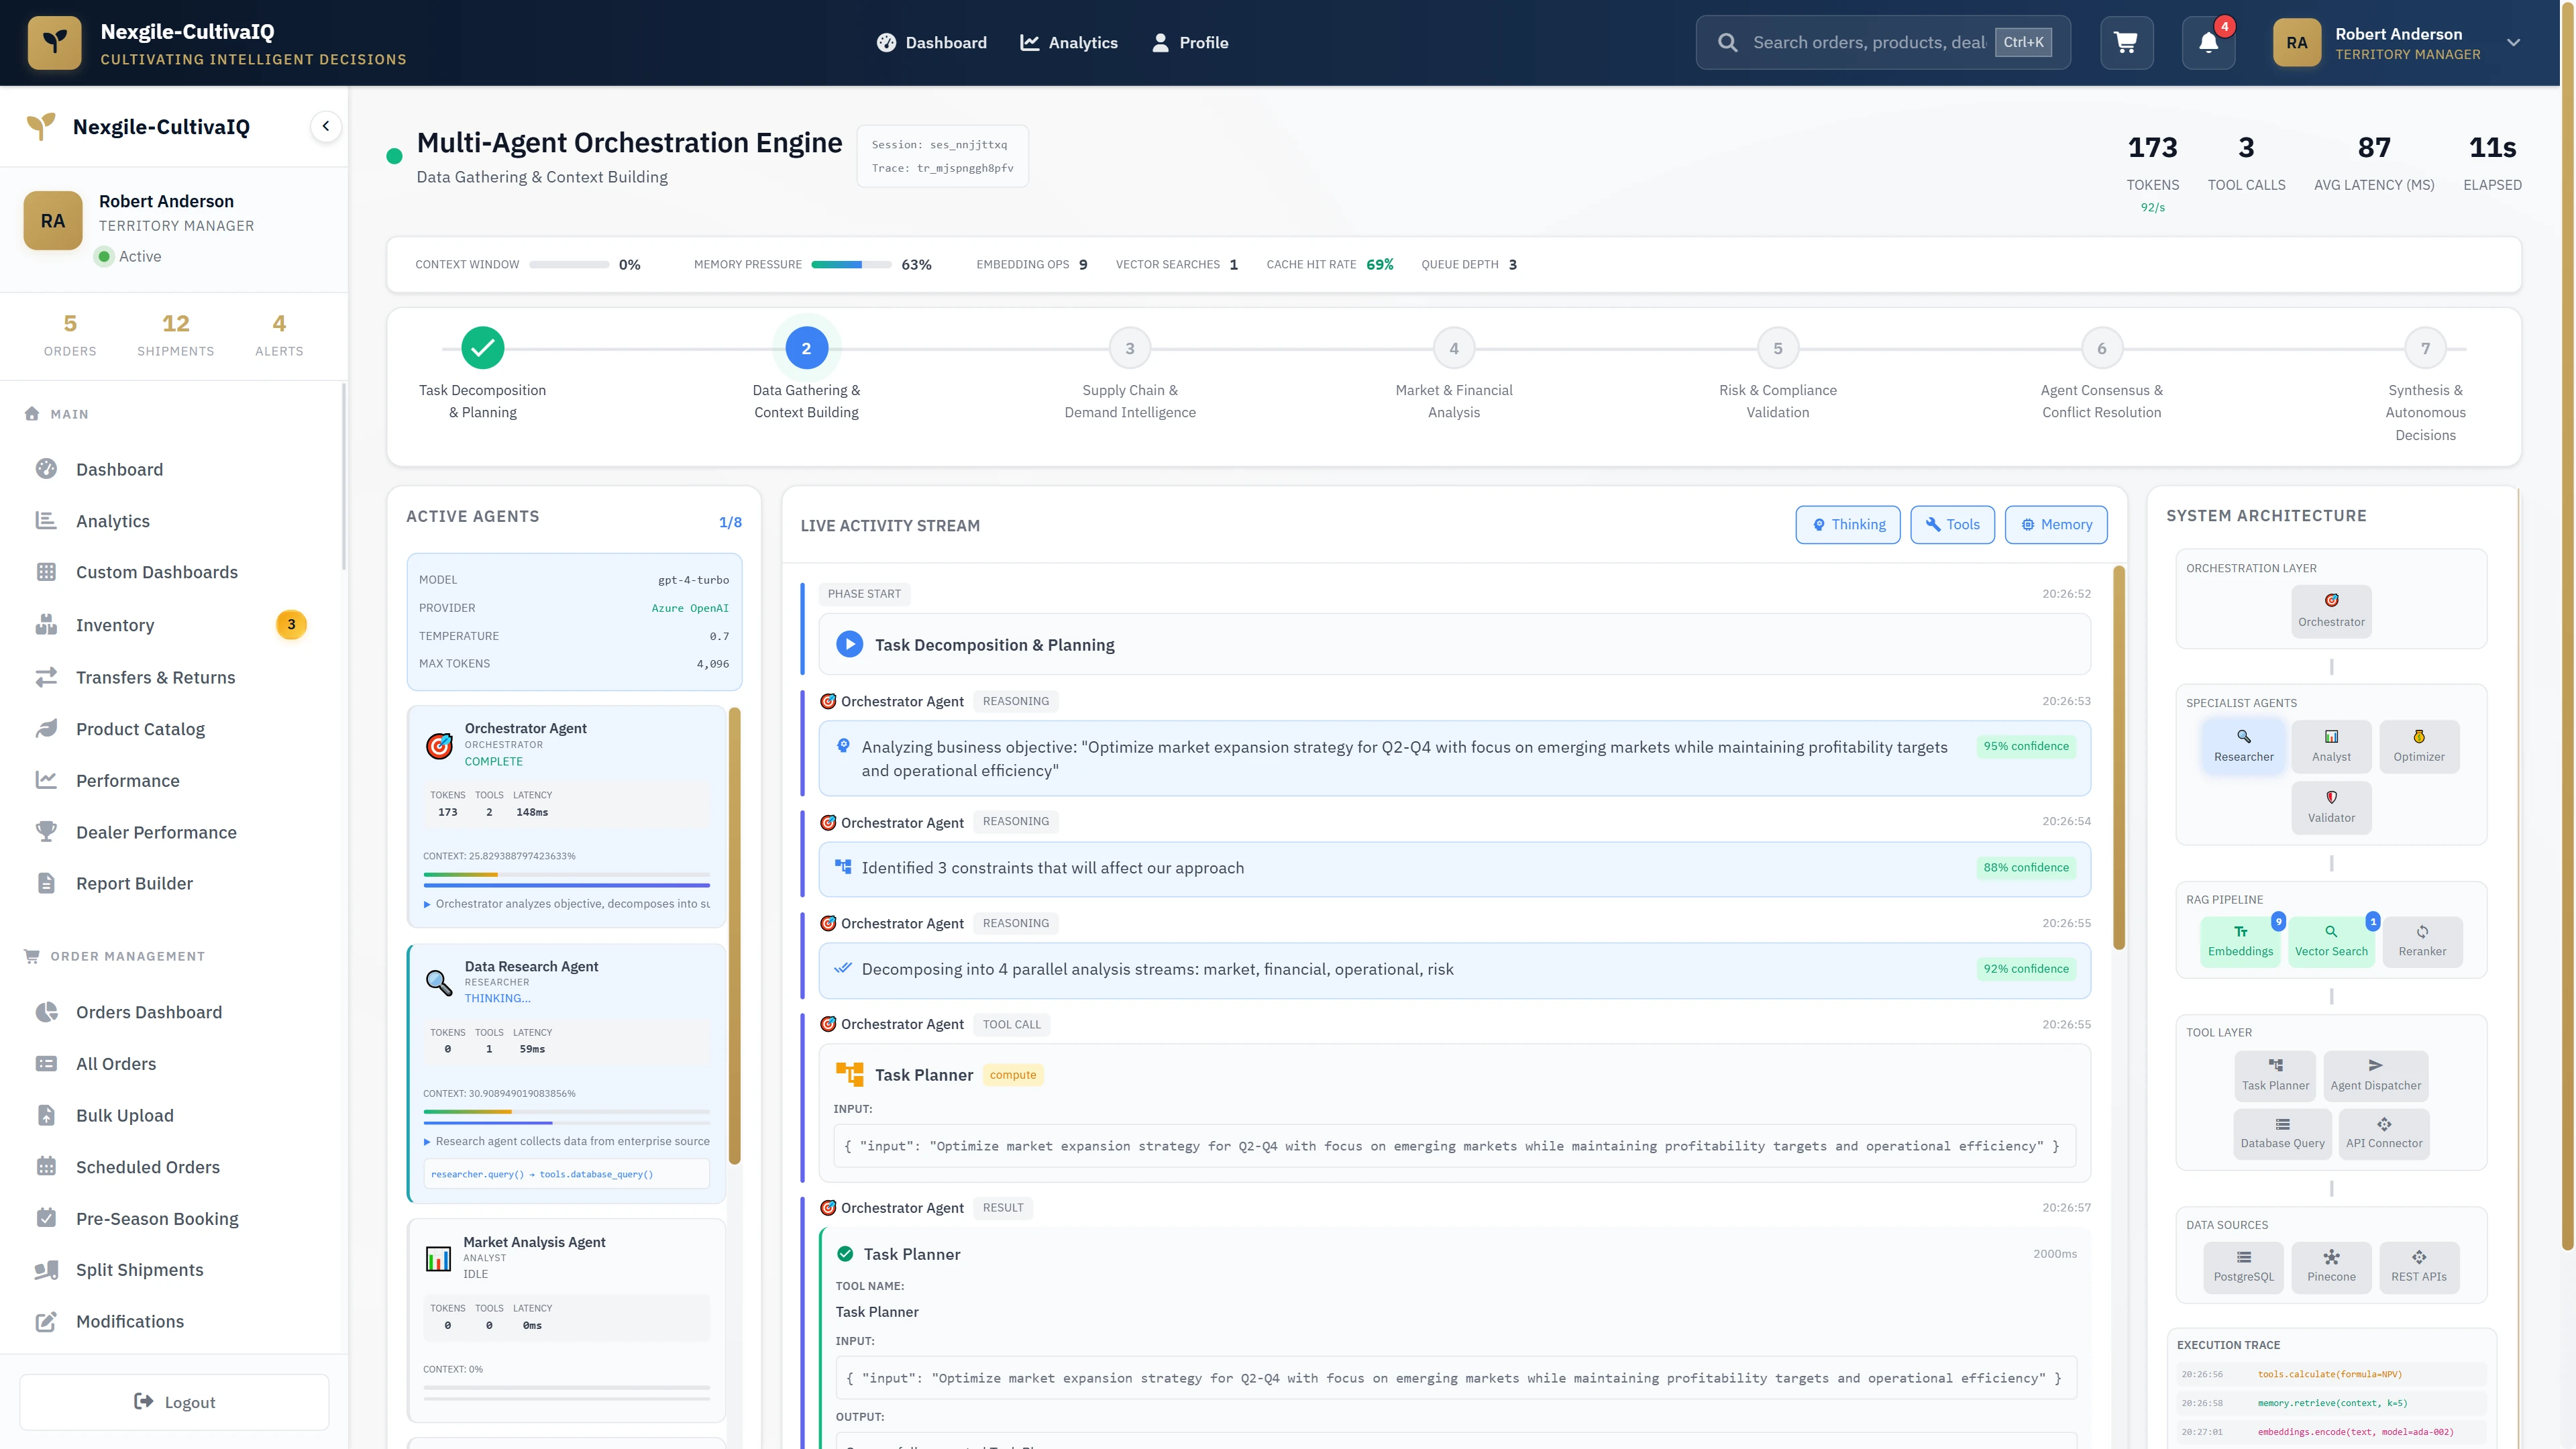Expand the Robert Anderson profile dropdown
Image resolution: width=2576 pixels, height=1449 pixels.
[2514, 42]
